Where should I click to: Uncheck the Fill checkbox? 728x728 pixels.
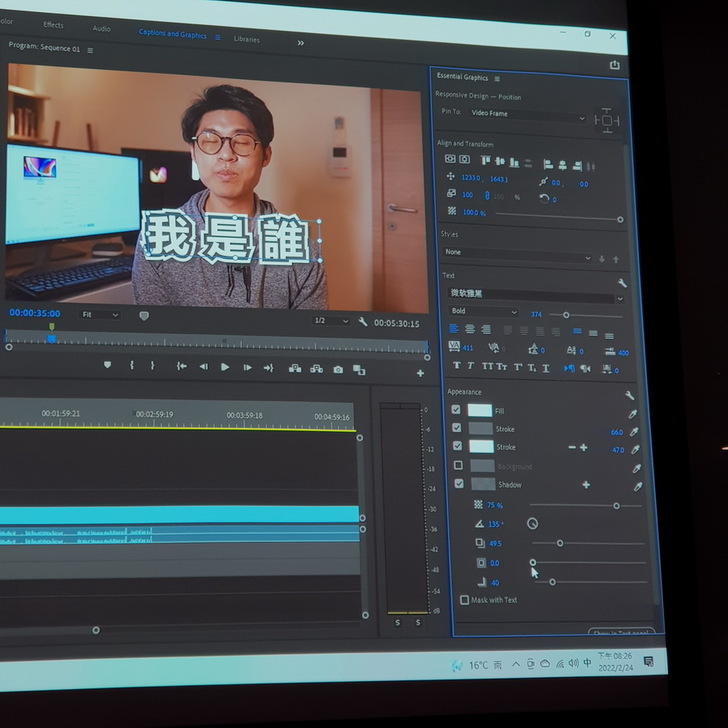(456, 410)
